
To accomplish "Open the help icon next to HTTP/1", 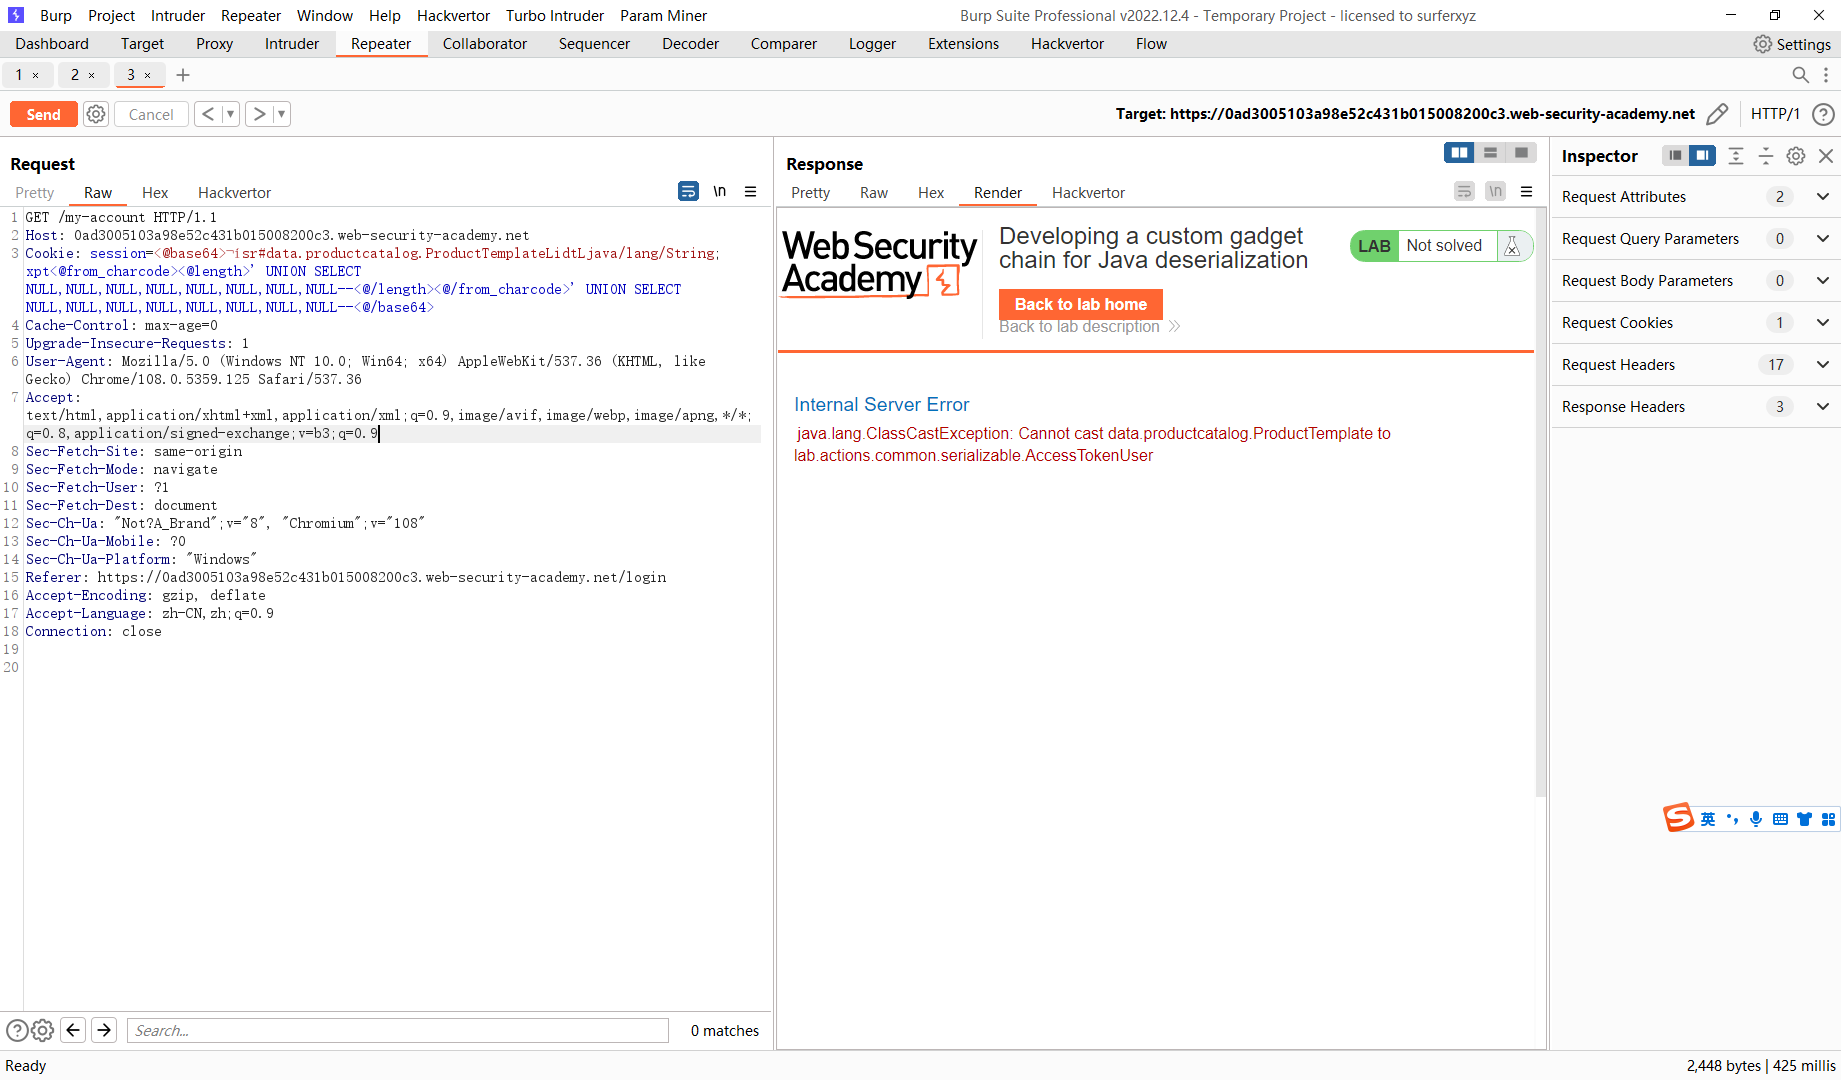I will pyautogui.click(x=1823, y=114).
